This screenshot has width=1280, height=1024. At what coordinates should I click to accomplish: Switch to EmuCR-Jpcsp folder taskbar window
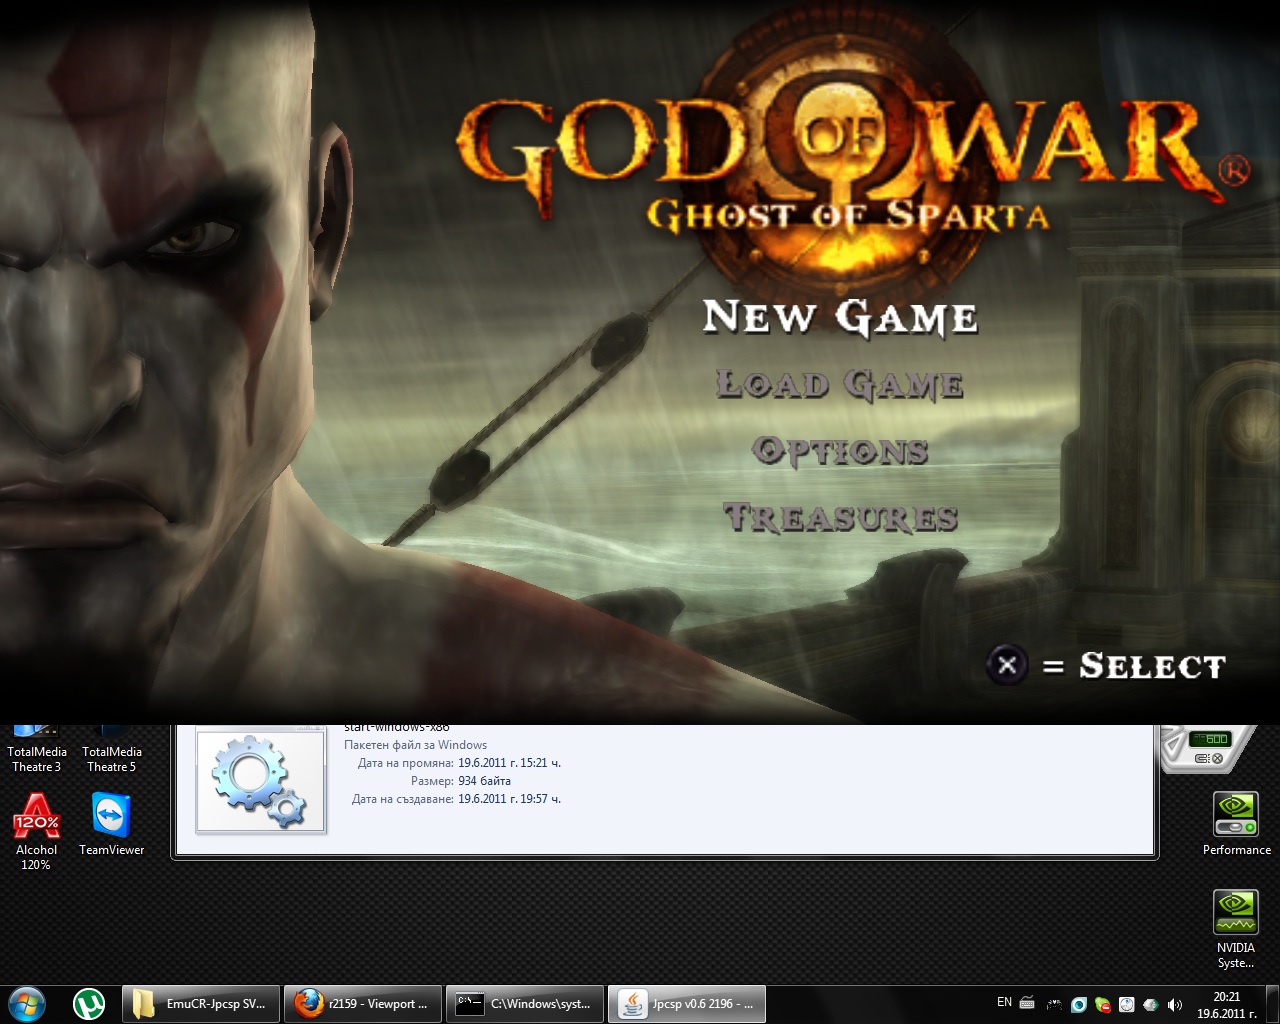tap(200, 1003)
